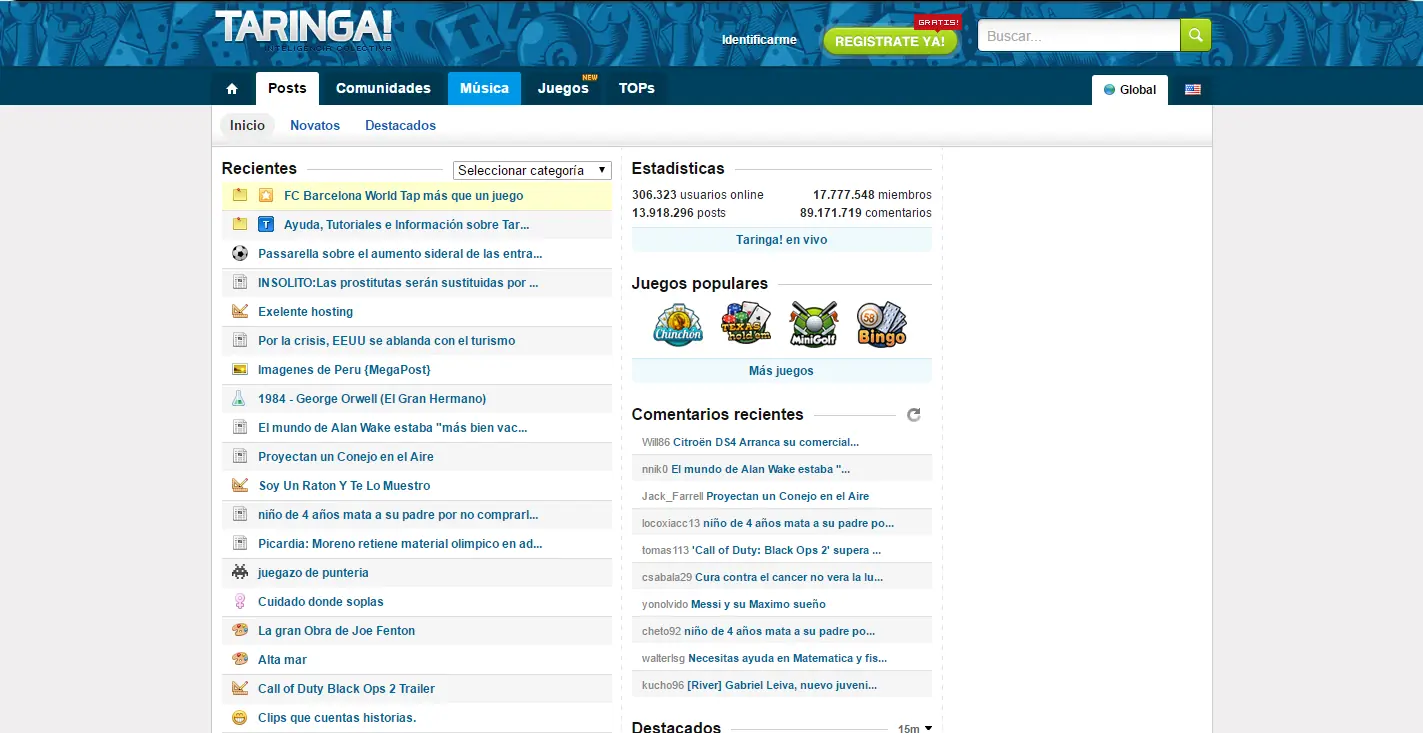This screenshot has height=733, width=1423.
Task: Open comment link Citroën DS4 Arranca su comercial
Action: pyautogui.click(x=766, y=442)
